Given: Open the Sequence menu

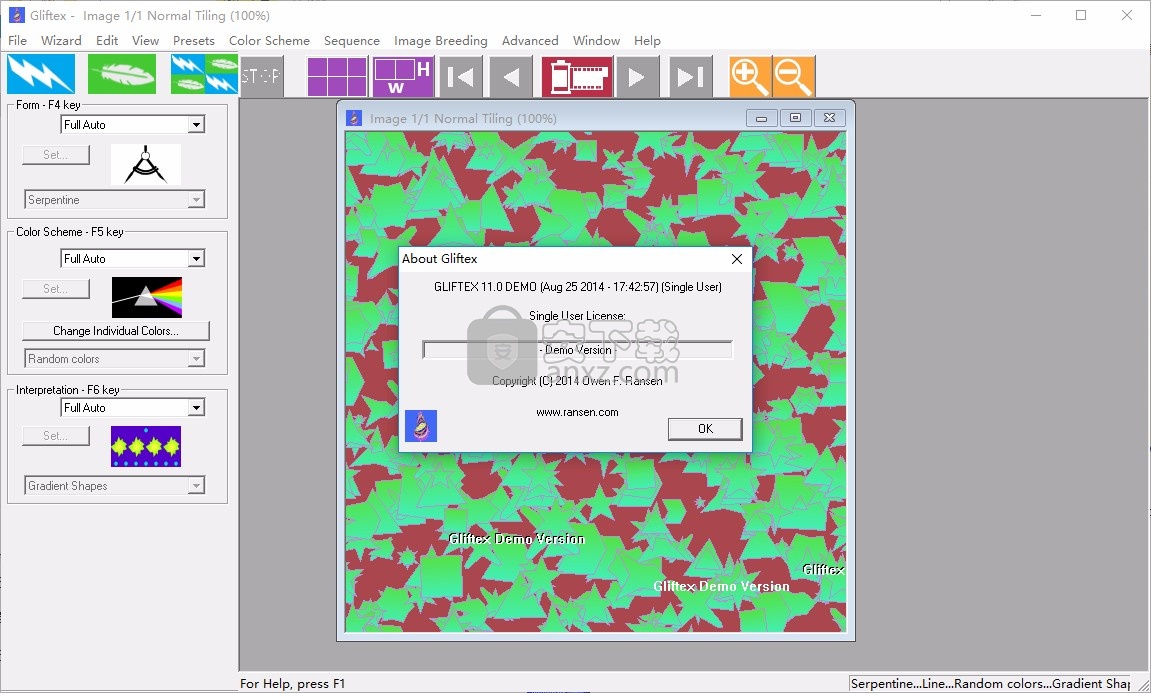Looking at the screenshot, I should tap(352, 40).
